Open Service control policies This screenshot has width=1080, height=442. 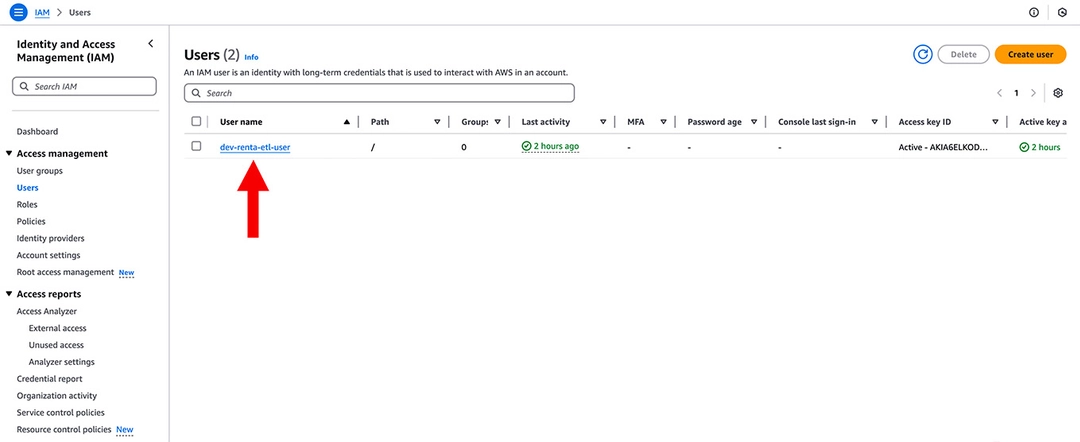pyautogui.click(x=61, y=412)
